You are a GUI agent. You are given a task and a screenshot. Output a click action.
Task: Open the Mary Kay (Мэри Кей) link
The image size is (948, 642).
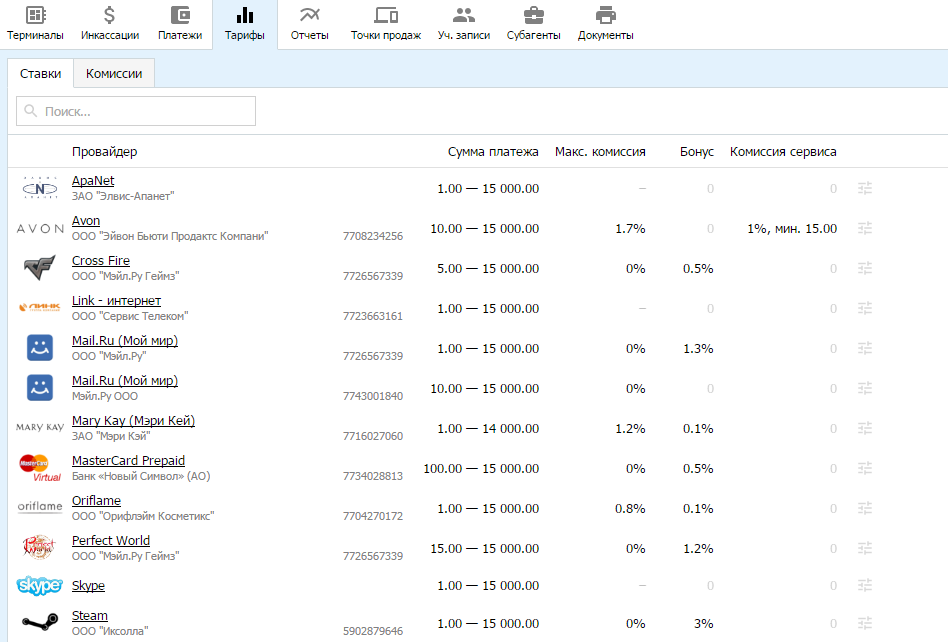(x=133, y=420)
